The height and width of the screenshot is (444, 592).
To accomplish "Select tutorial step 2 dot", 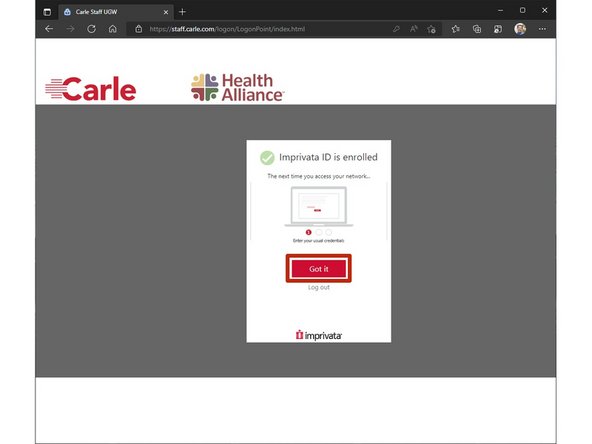I will tap(319, 232).
